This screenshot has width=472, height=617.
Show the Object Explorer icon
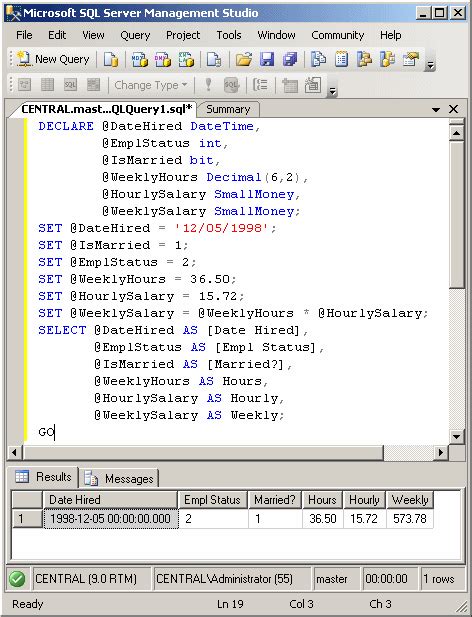click(364, 60)
